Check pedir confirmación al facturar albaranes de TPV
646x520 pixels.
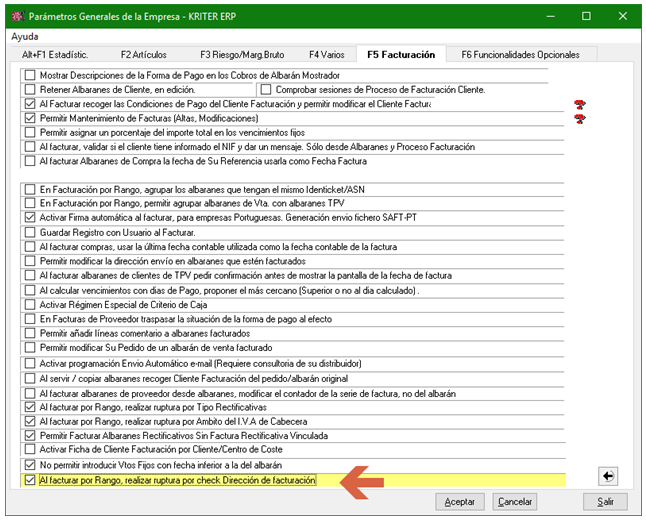click(x=30, y=275)
